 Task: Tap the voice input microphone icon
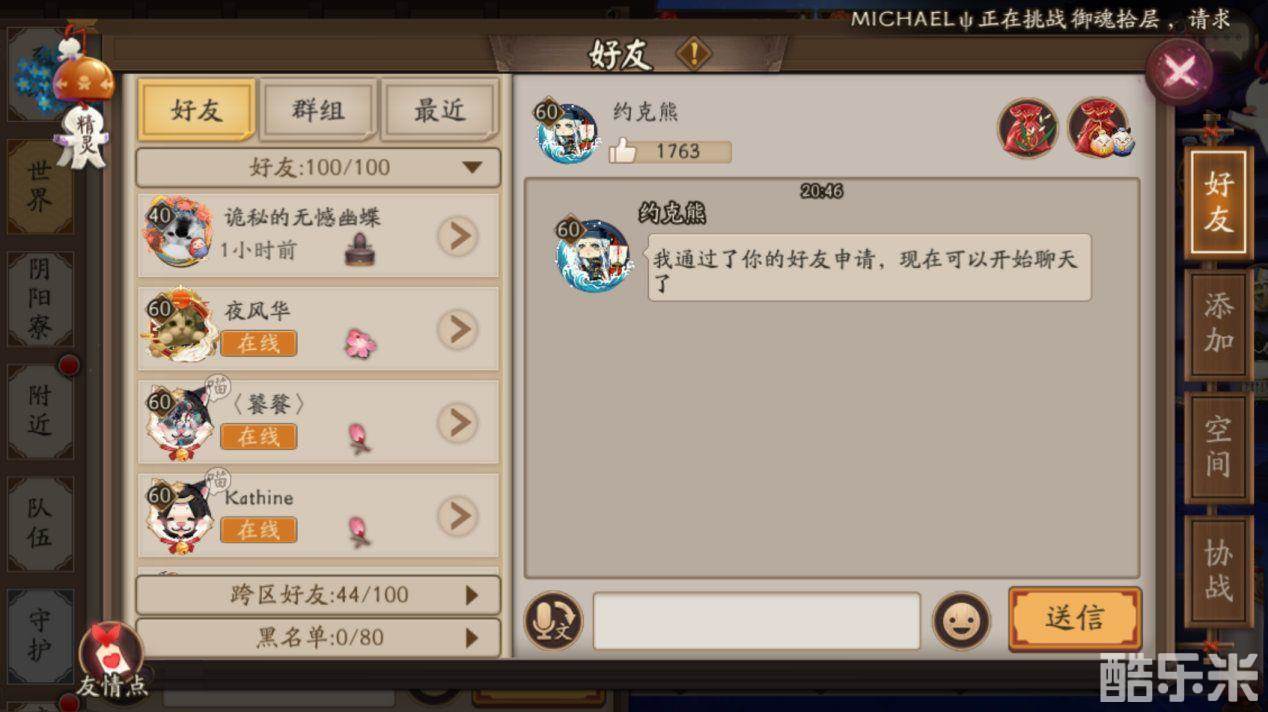pyautogui.click(x=553, y=621)
